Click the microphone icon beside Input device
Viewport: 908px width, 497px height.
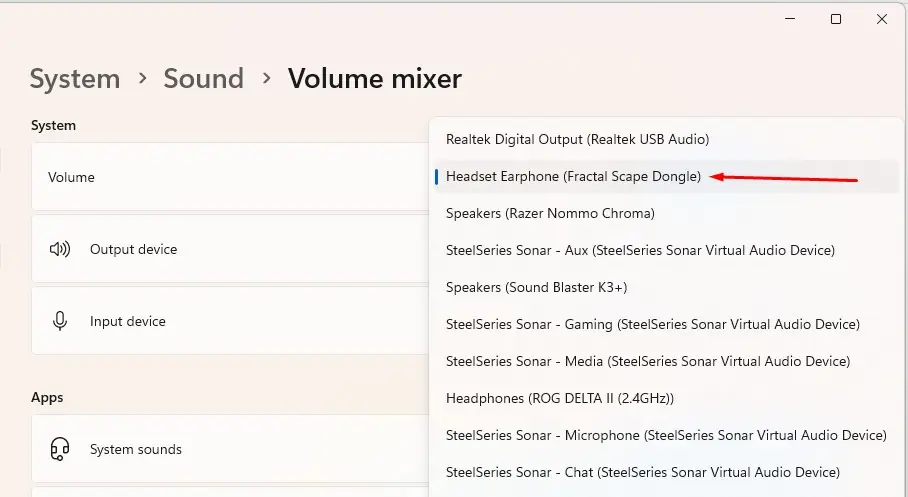point(60,321)
